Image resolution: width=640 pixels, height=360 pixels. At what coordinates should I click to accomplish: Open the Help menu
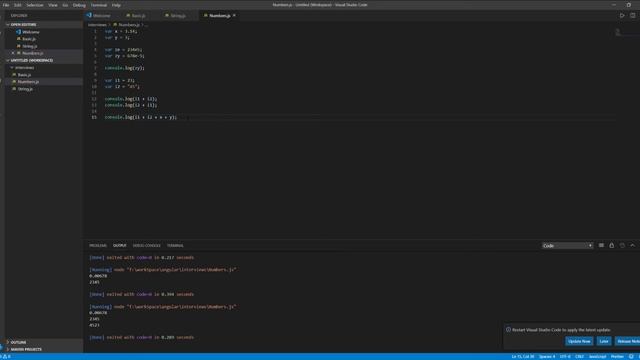(x=116, y=5)
